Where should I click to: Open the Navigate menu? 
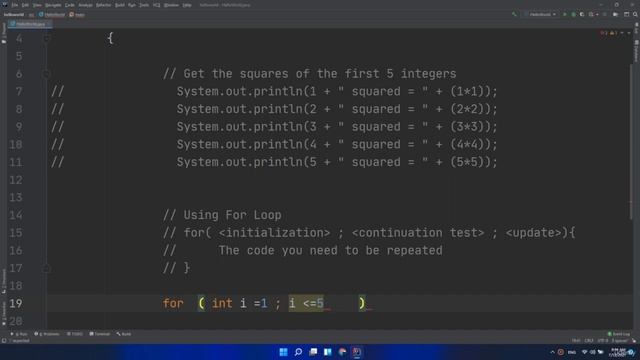click(53, 5)
